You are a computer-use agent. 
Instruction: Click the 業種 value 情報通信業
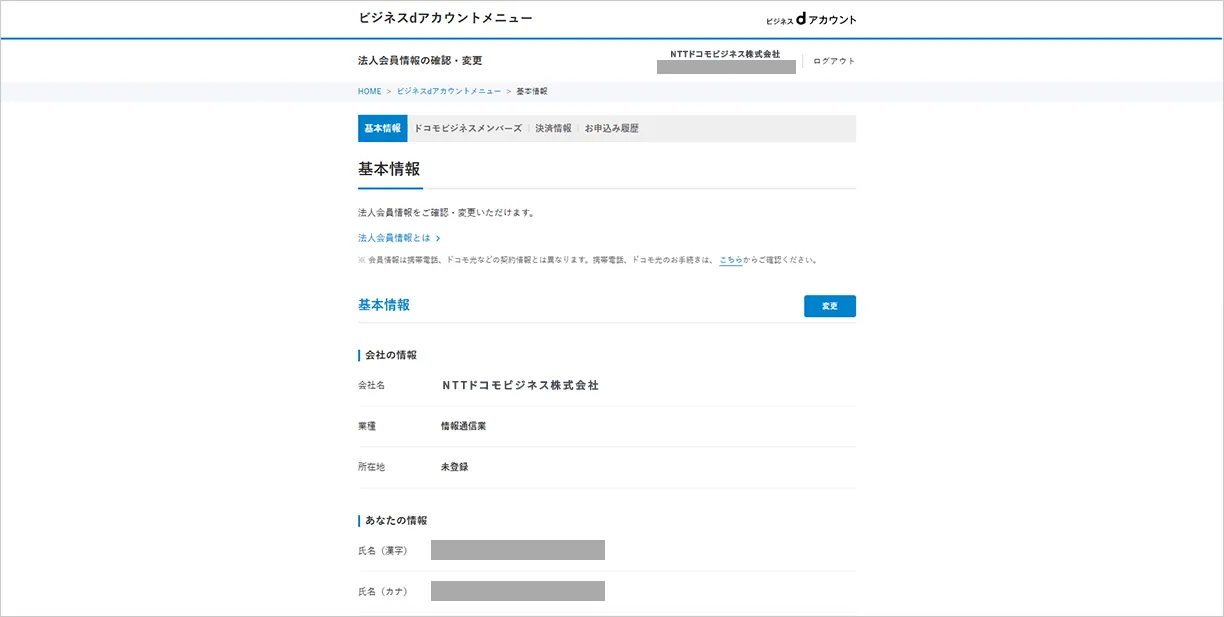pyautogui.click(x=463, y=426)
